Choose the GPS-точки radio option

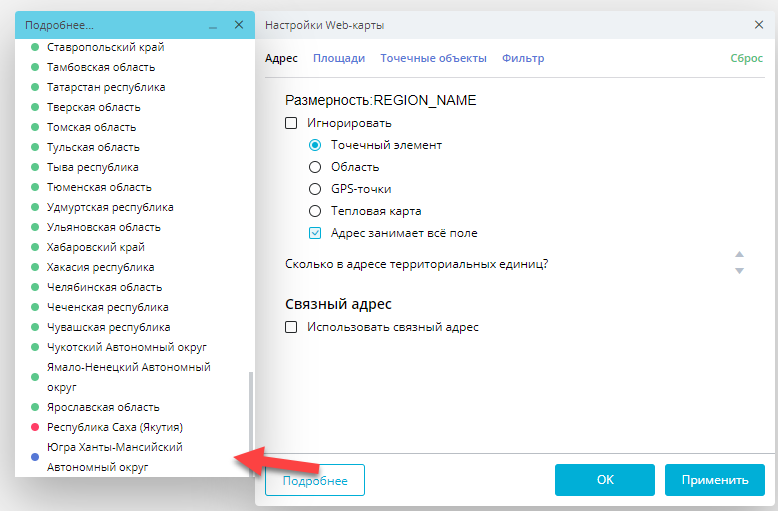[315, 189]
